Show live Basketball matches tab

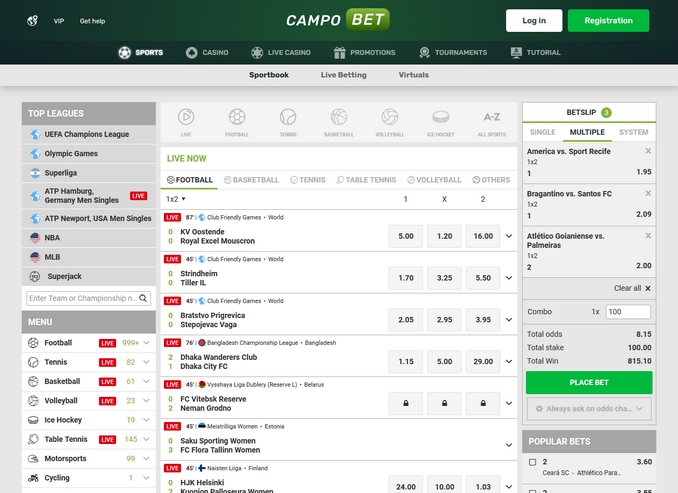coord(251,180)
